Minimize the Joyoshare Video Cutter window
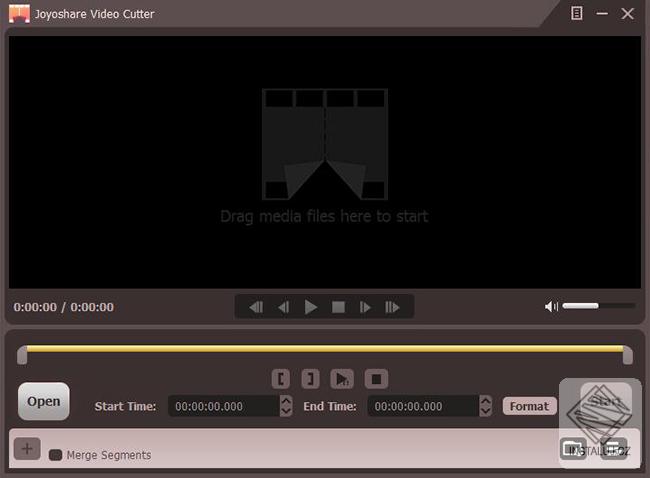The width and height of the screenshot is (650, 478). coord(602,14)
